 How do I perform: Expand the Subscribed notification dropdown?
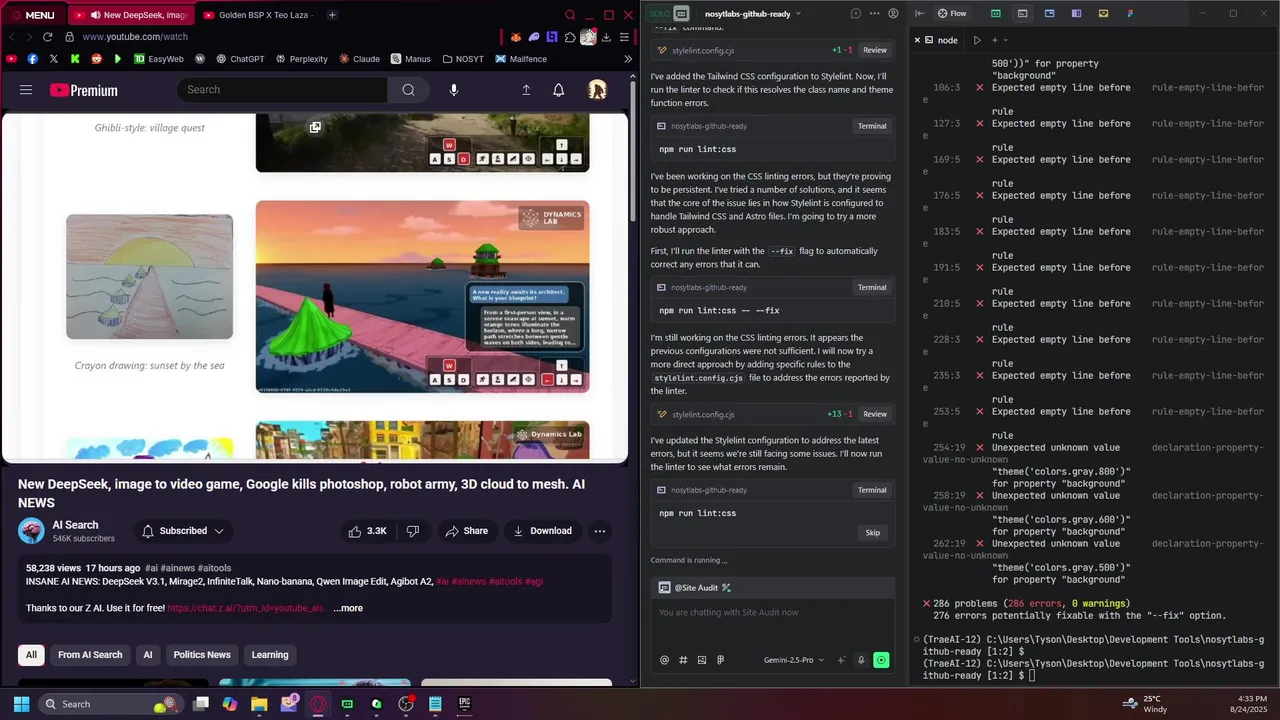pyautogui.click(x=182, y=531)
